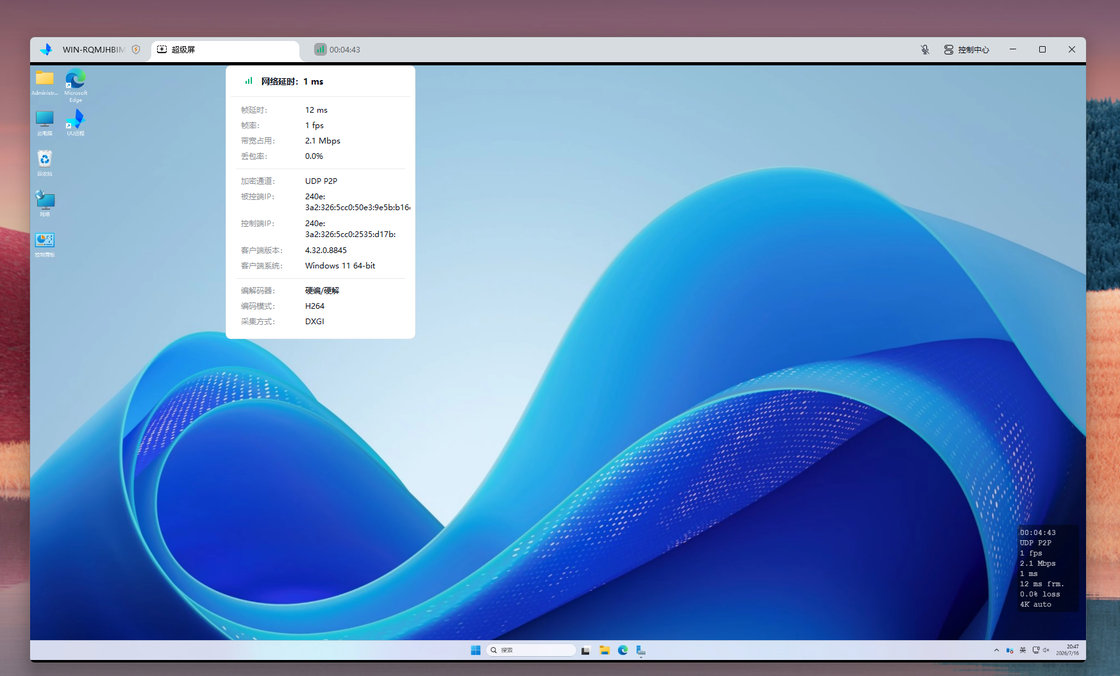The width and height of the screenshot is (1120, 676).
Task: Select the 控制面板 (Control Panel) desktop icon
Action: [44, 244]
